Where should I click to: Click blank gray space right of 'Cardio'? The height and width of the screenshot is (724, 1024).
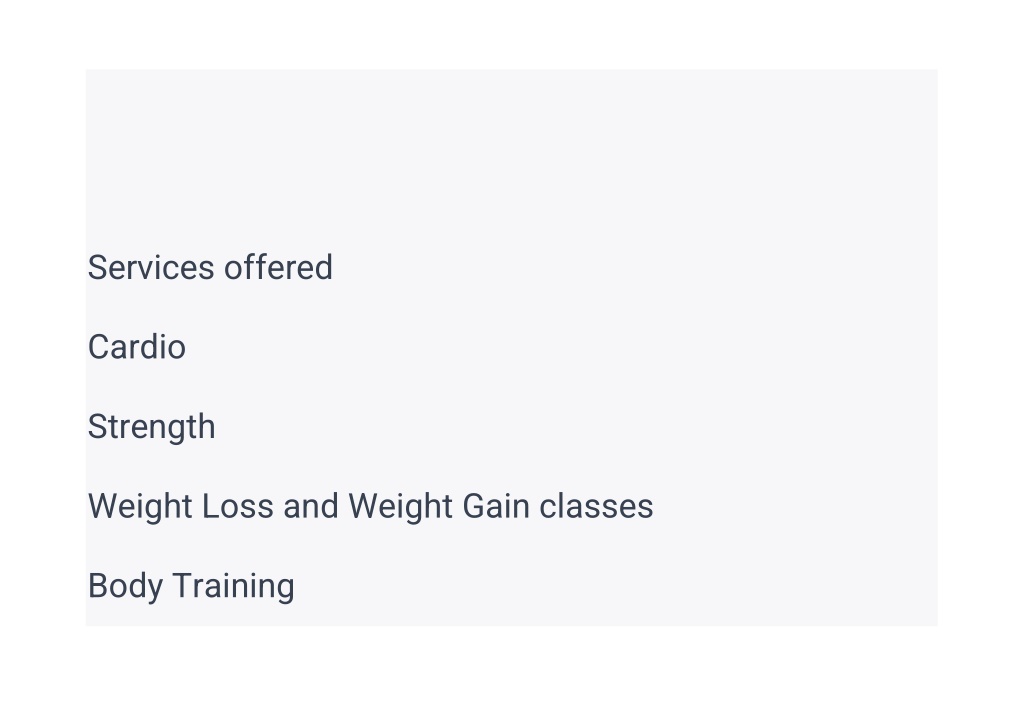(562, 347)
